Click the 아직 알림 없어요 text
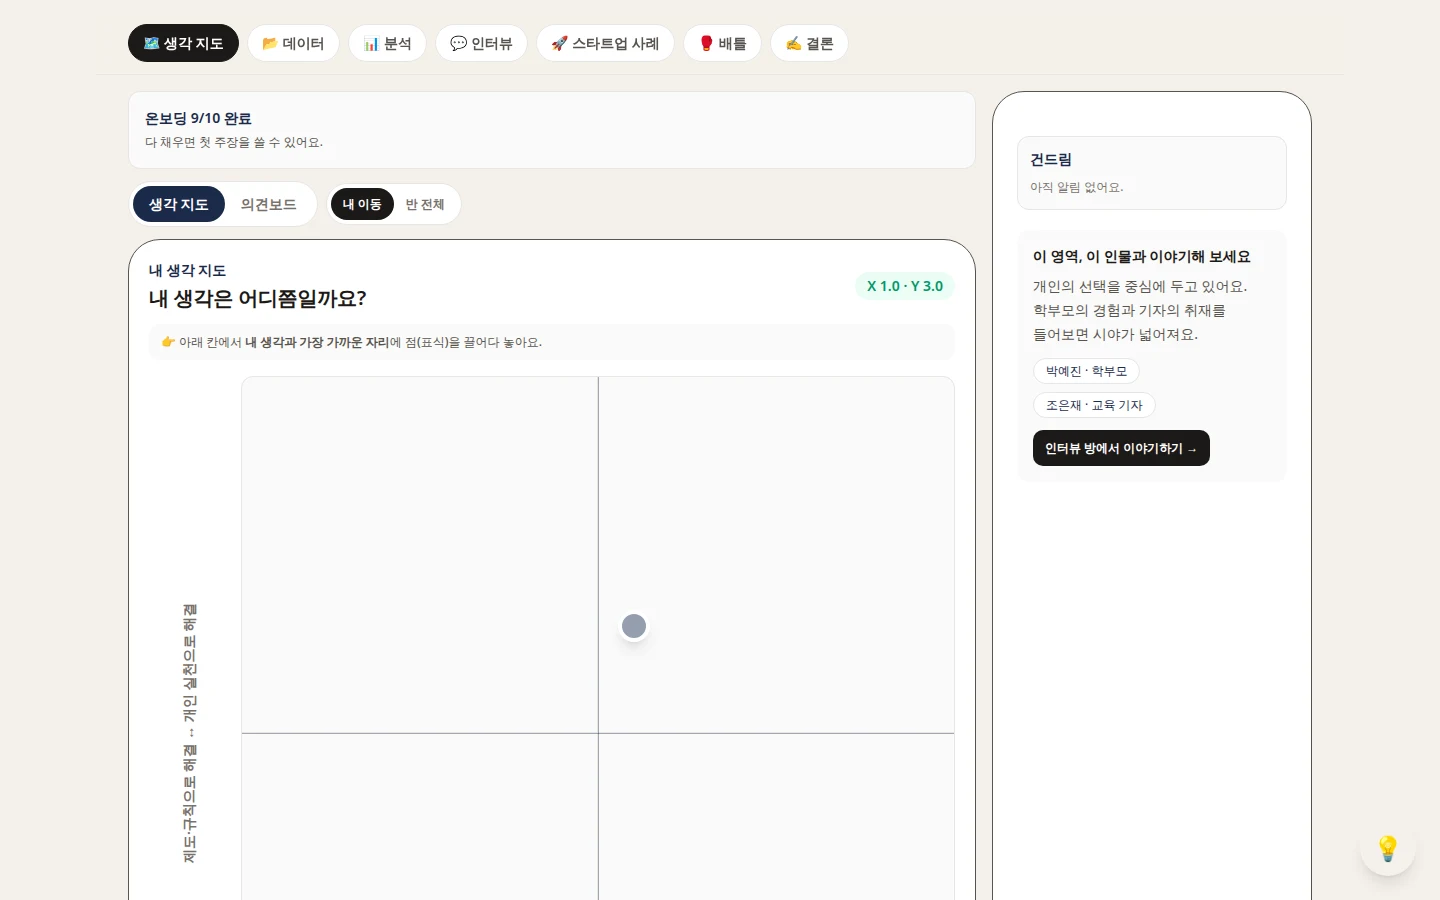 (x=1077, y=187)
